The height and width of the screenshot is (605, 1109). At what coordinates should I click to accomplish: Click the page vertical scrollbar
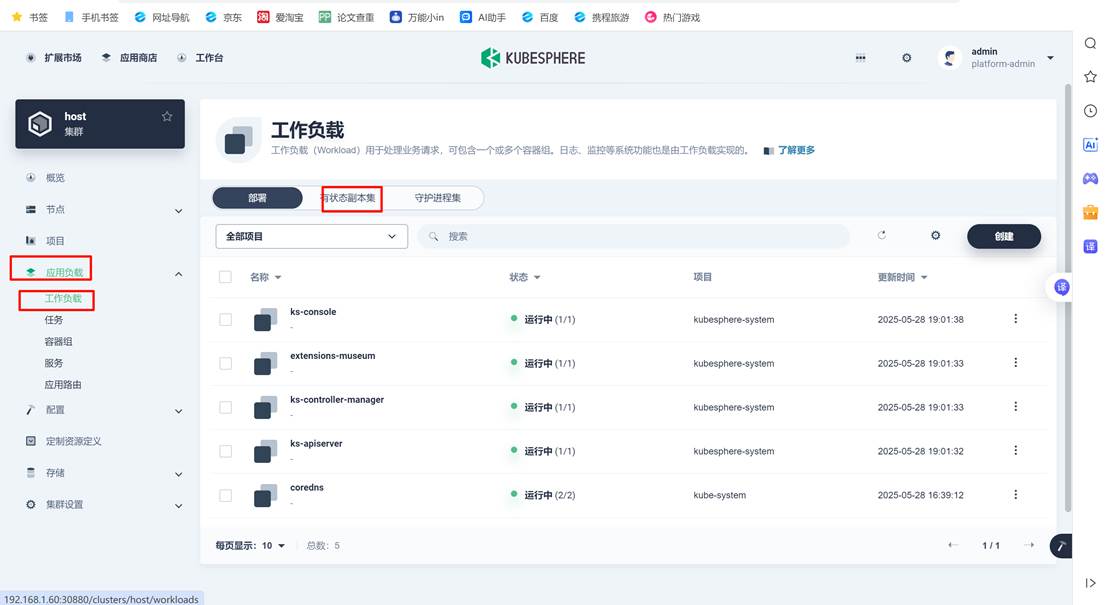(1068, 297)
